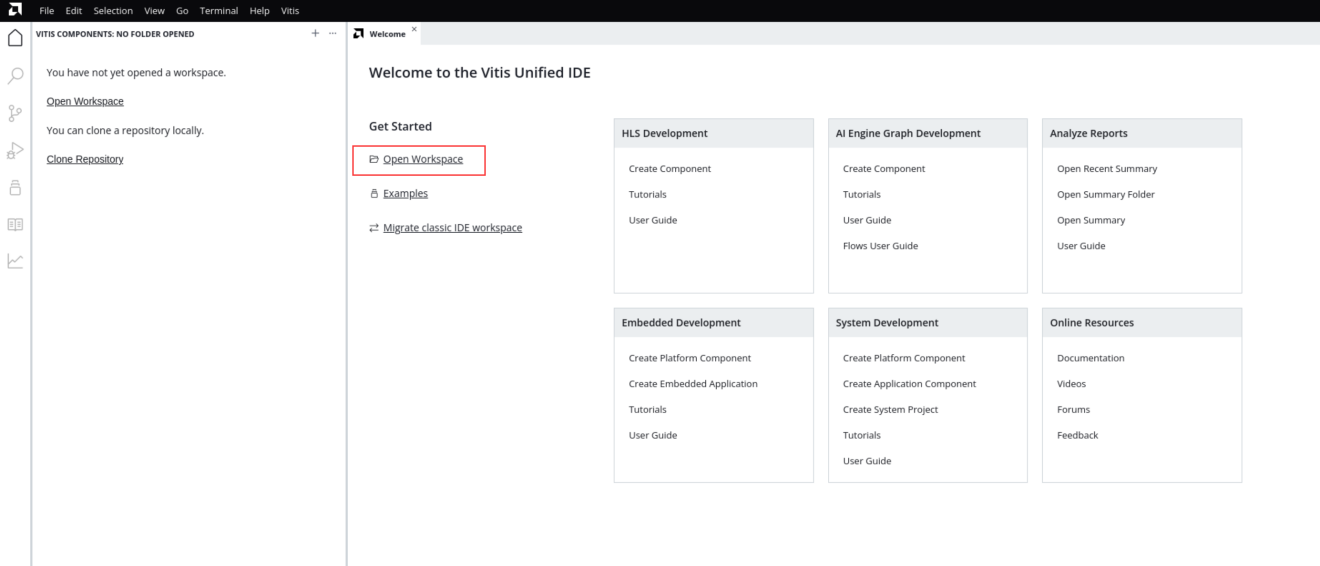This screenshot has height=566, width=1320.
Task: Select the Welcome tab
Action: pyautogui.click(x=387, y=34)
